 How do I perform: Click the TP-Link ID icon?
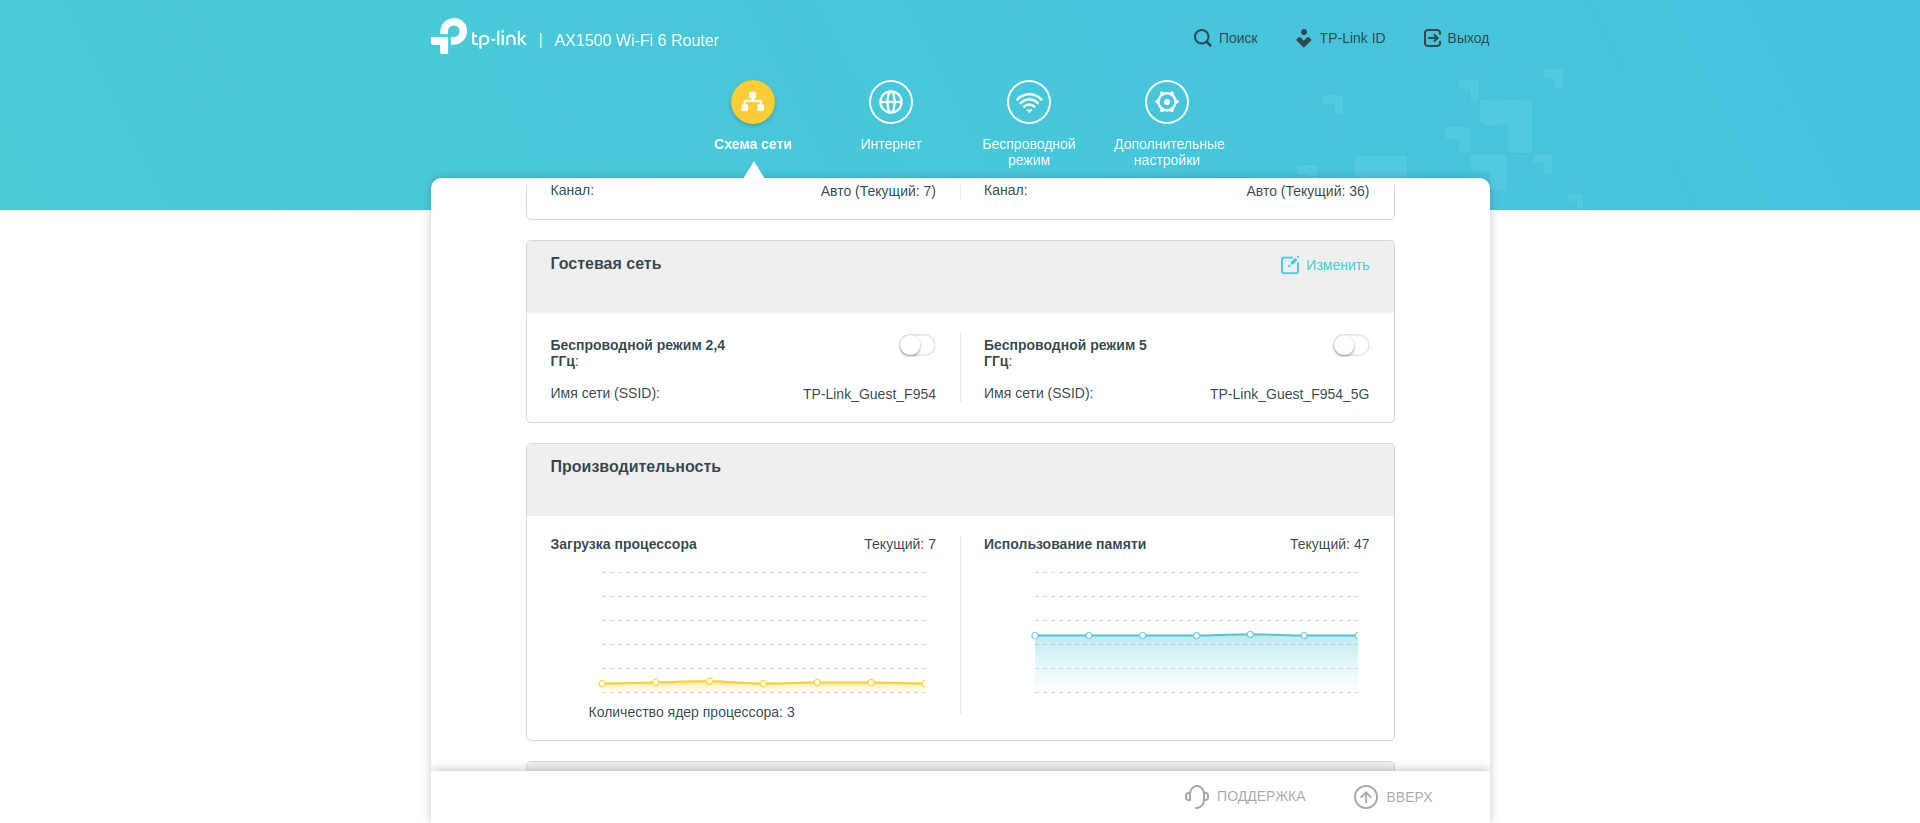point(1303,38)
